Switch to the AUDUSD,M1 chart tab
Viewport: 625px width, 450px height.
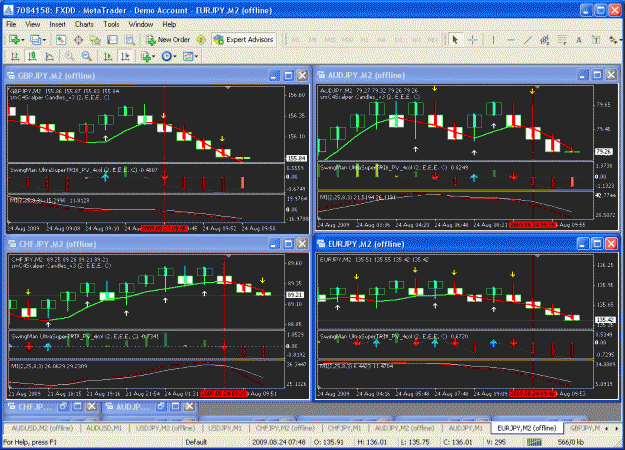104,428
